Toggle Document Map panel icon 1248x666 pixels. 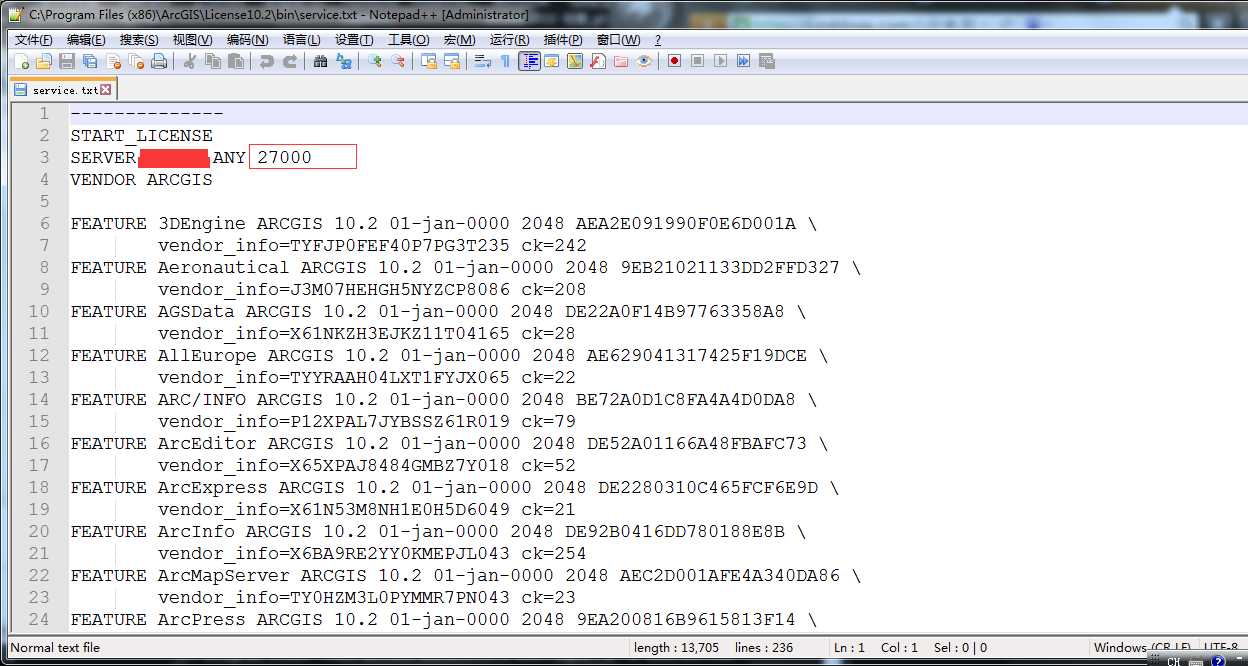pos(575,61)
